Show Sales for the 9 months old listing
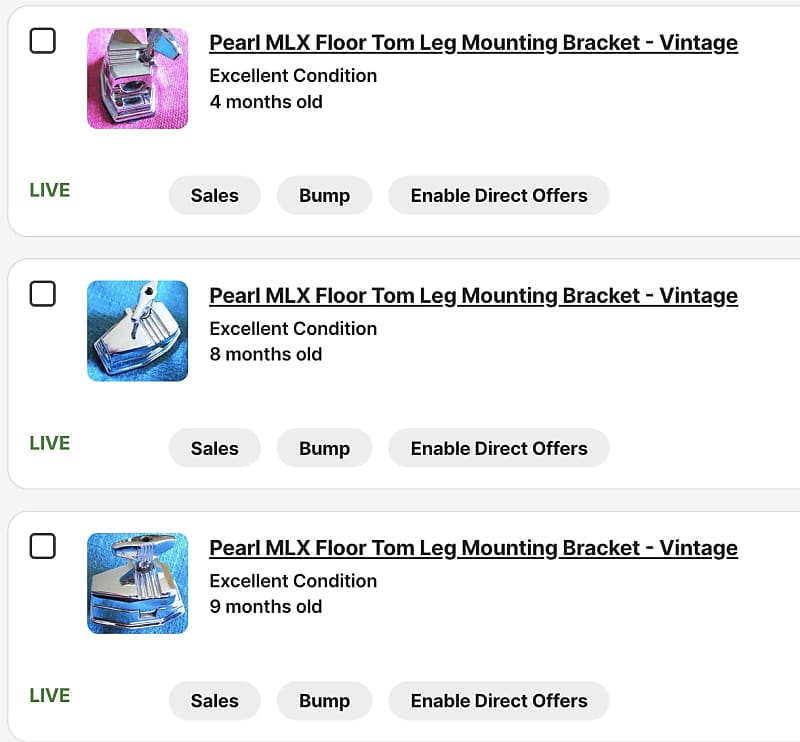The height and width of the screenshot is (742, 800). (x=214, y=700)
